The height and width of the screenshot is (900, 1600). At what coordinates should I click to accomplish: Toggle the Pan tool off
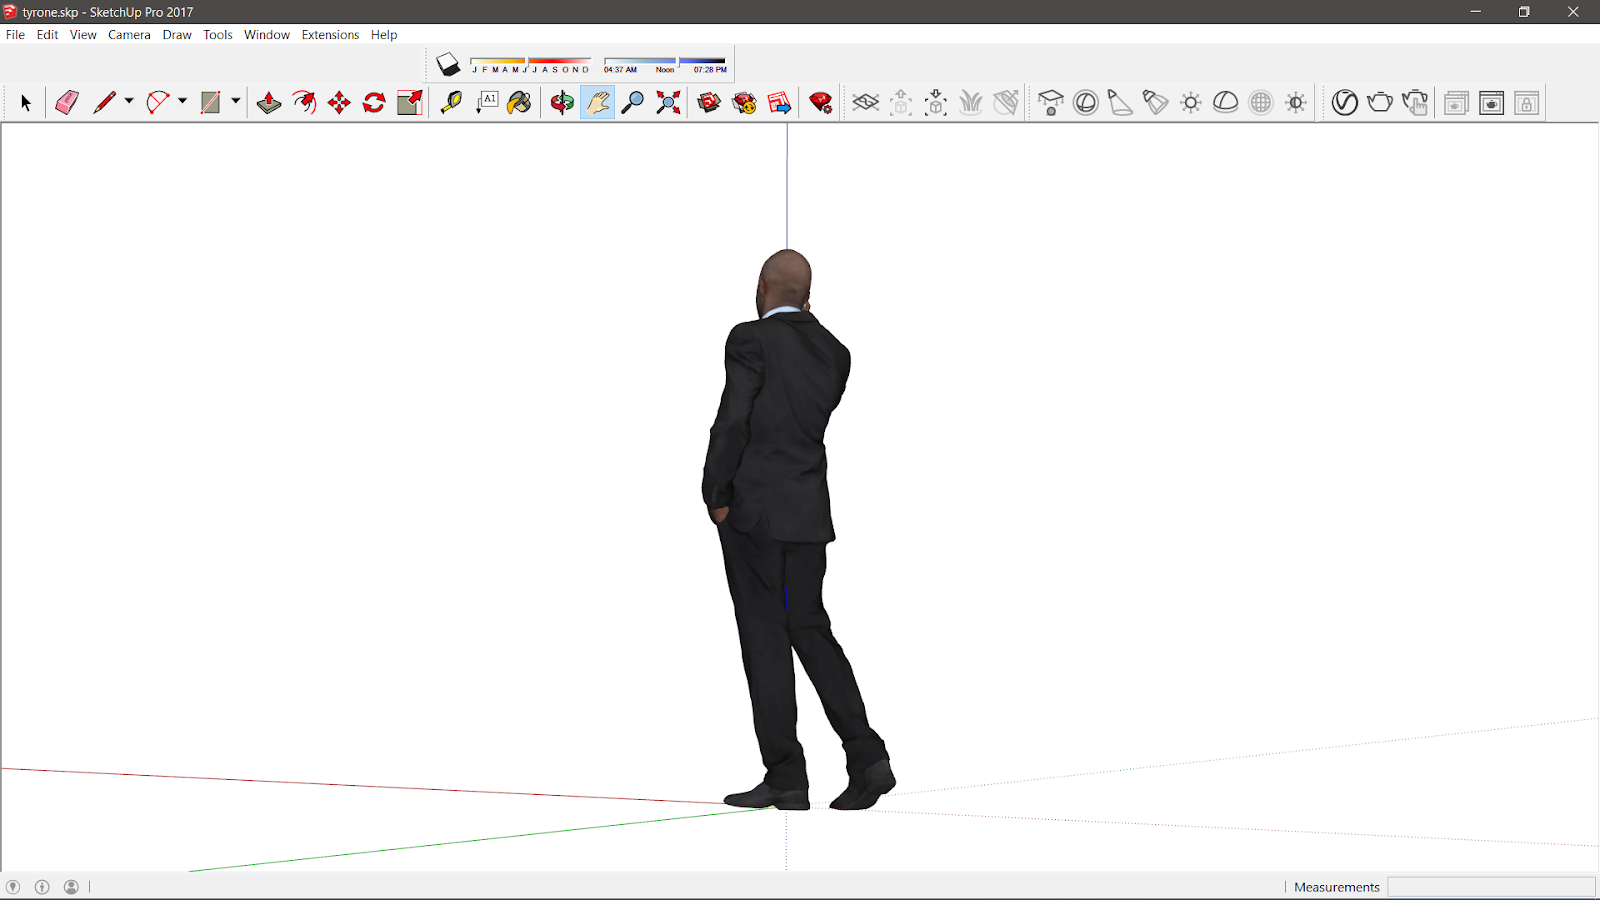point(597,103)
